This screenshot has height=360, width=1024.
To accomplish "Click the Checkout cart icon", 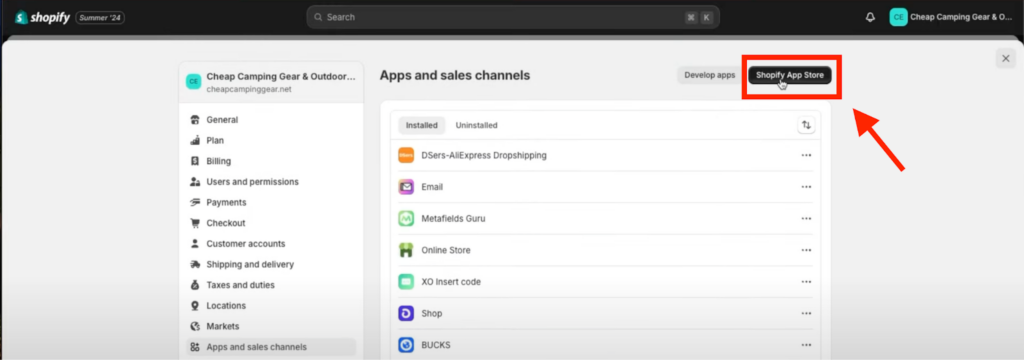I will [x=194, y=223].
